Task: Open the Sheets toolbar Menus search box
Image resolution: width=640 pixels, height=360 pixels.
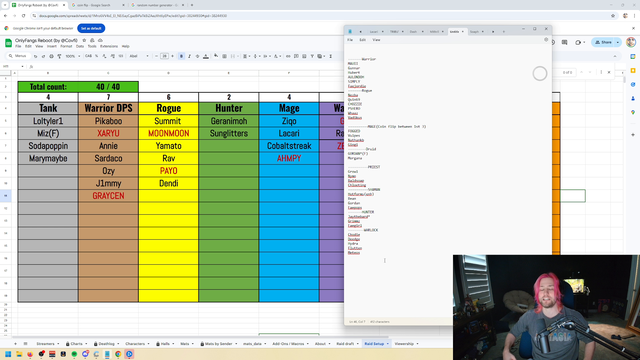Action: (x=18, y=56)
